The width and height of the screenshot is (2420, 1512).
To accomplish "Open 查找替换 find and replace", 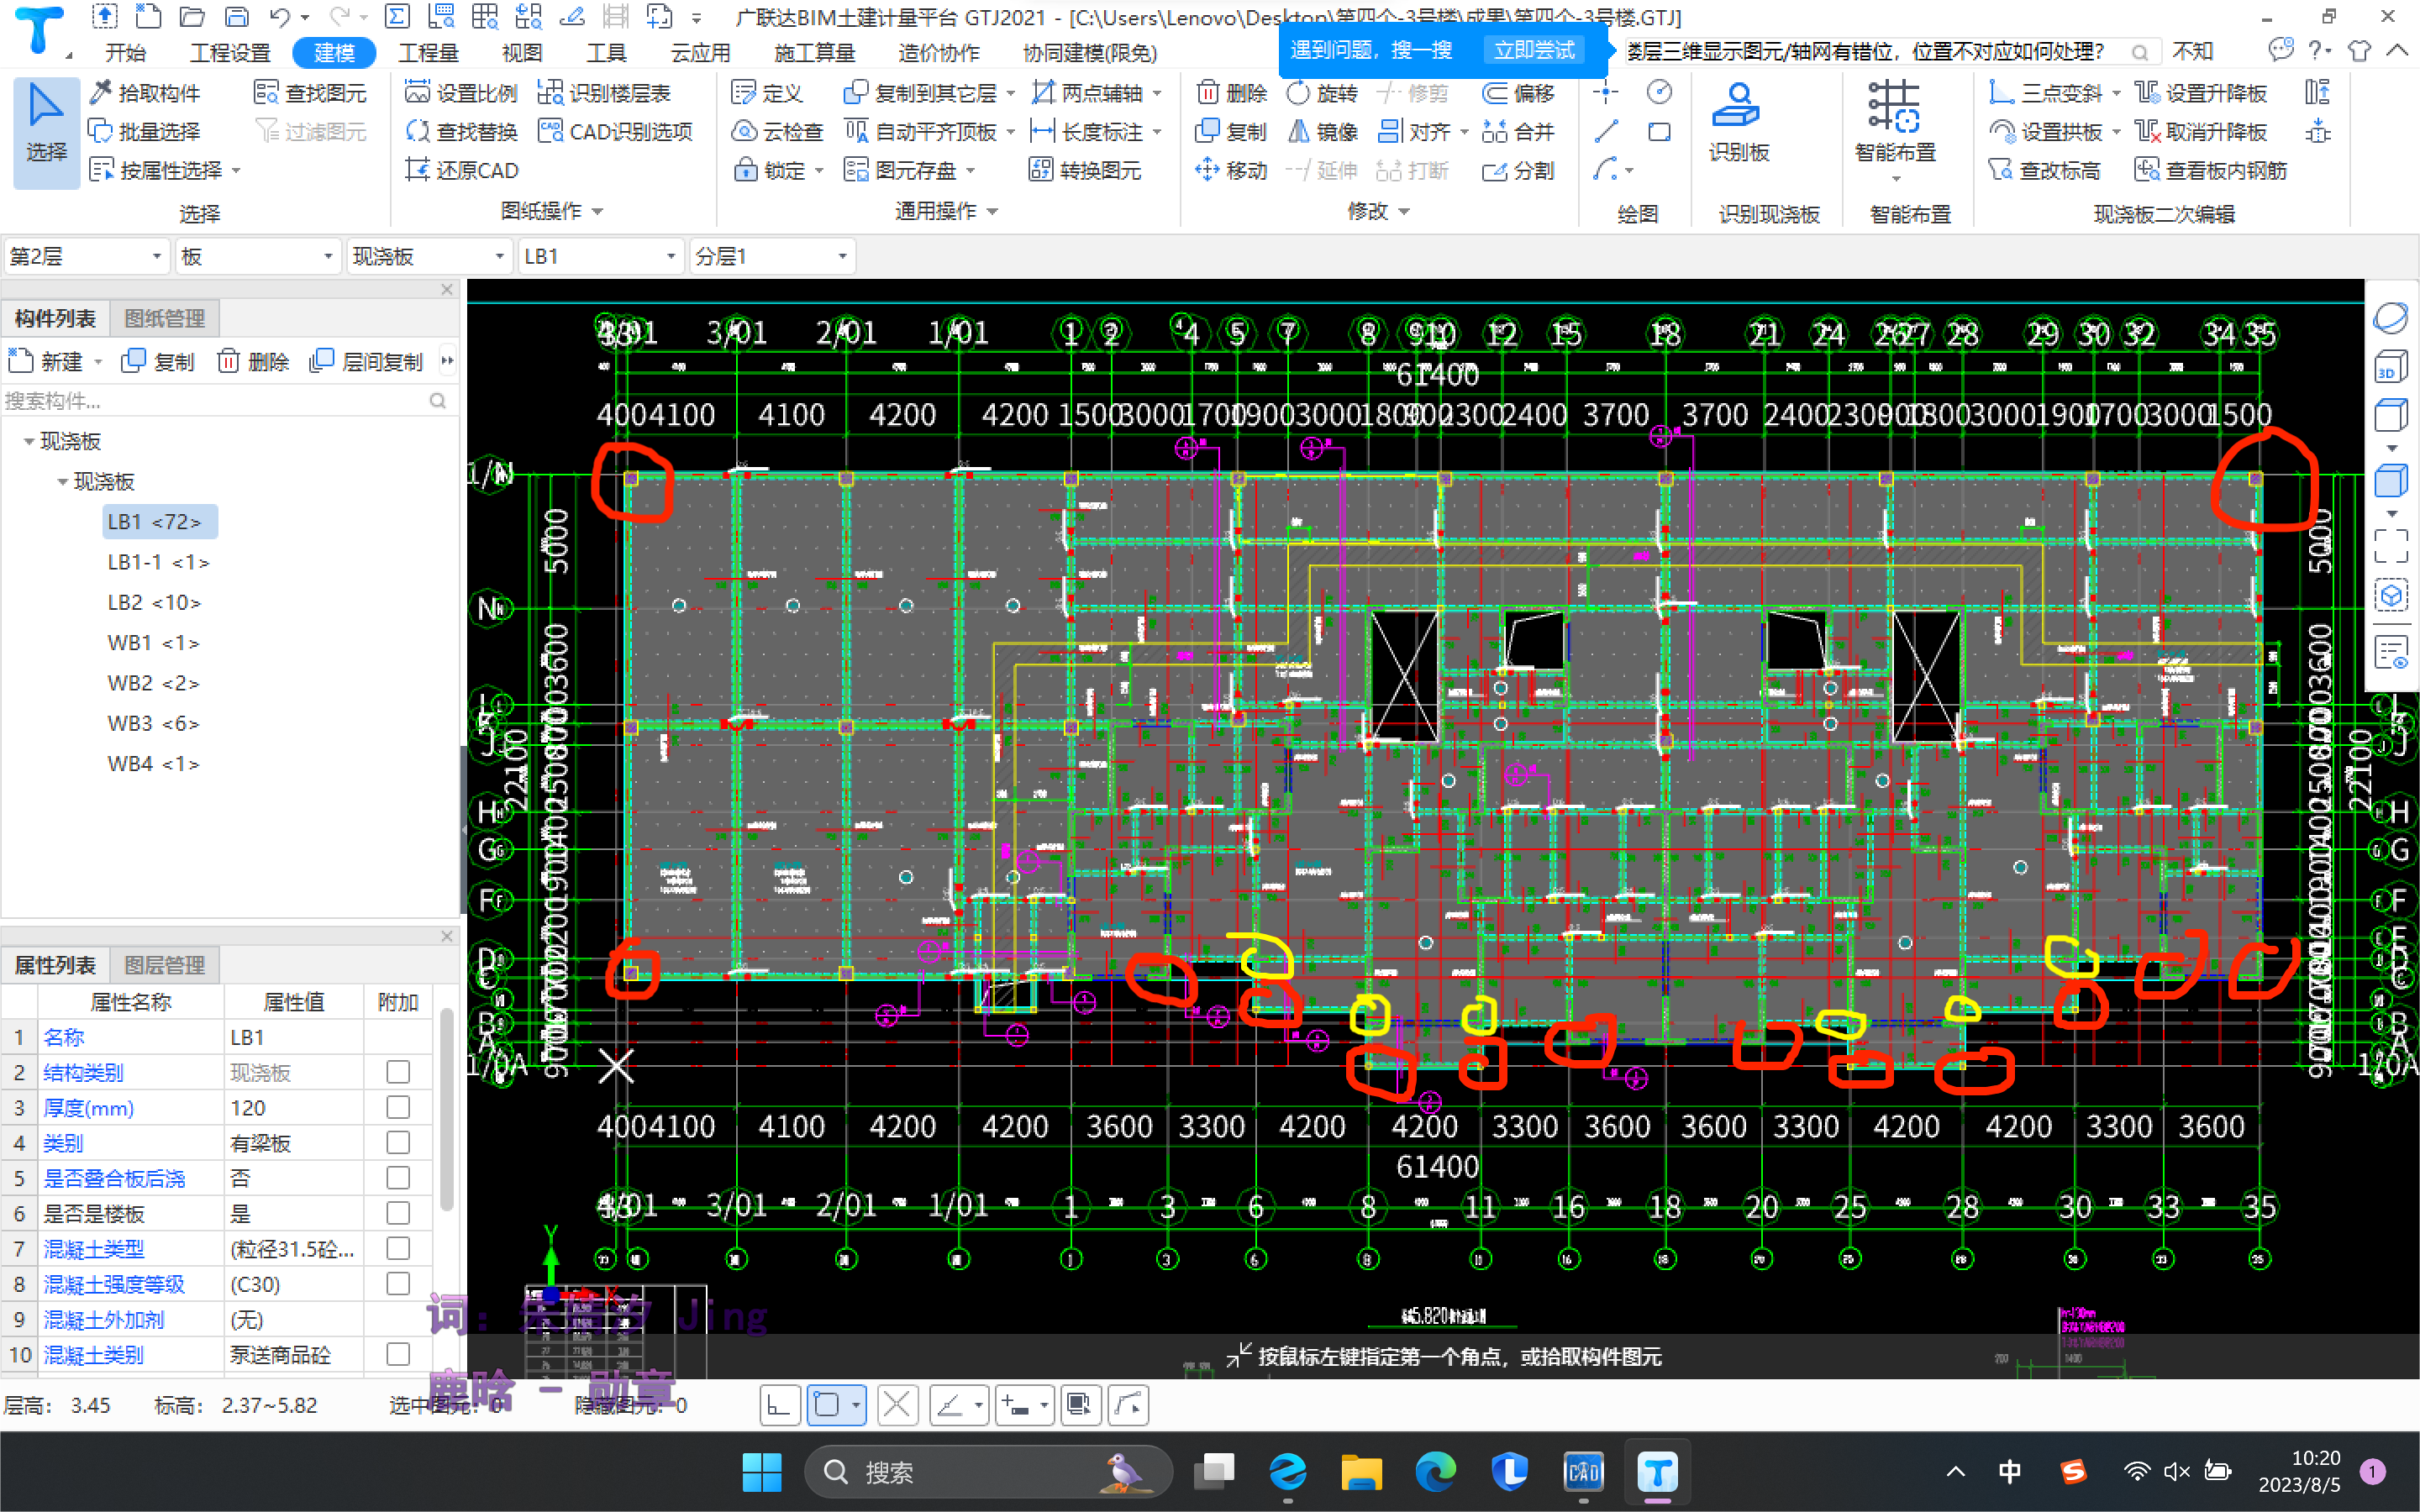I will coord(461,131).
